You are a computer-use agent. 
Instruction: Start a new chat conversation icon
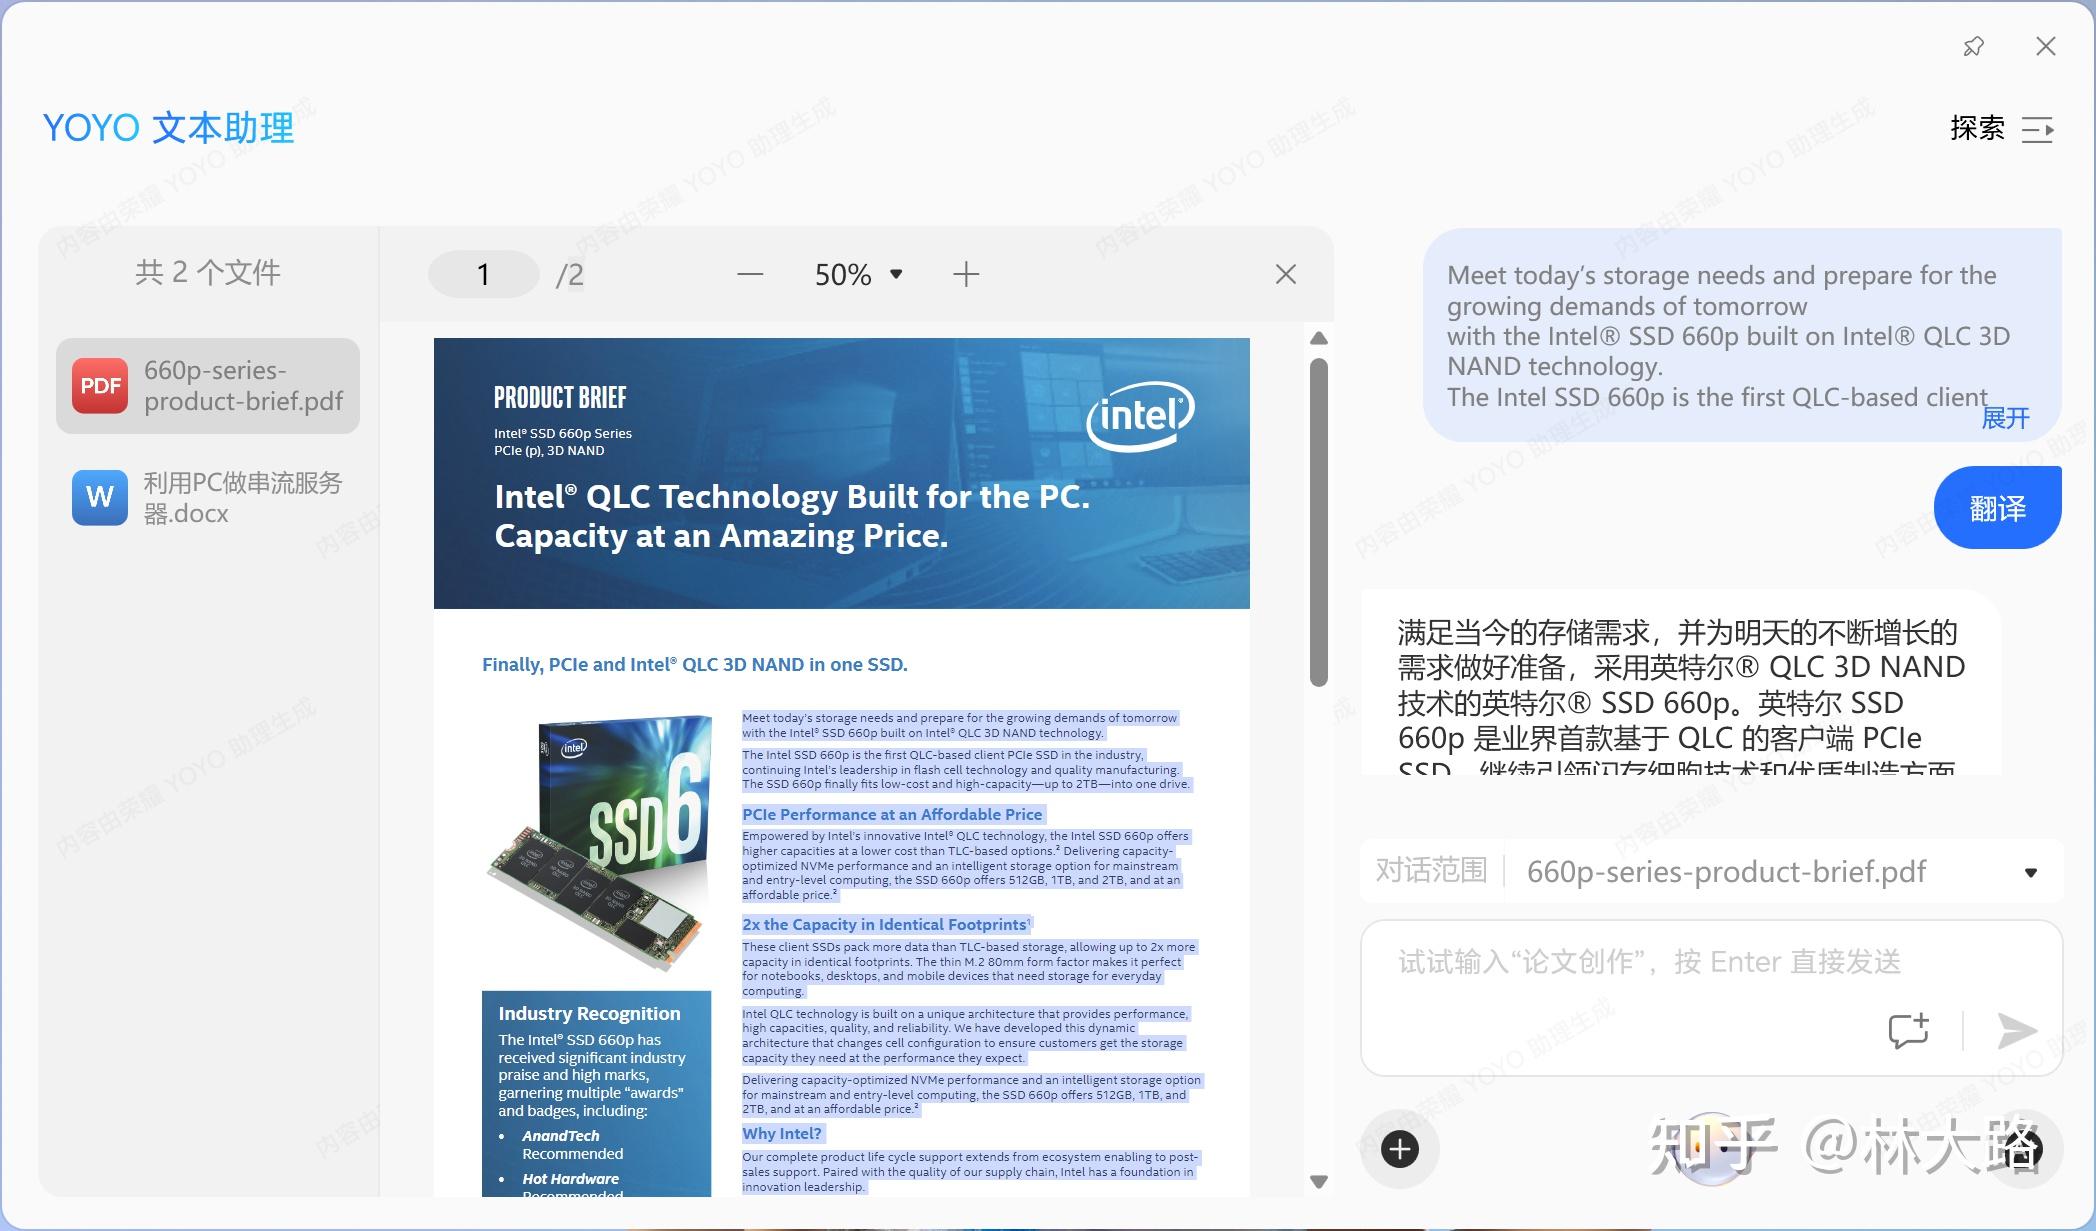coord(1908,1030)
